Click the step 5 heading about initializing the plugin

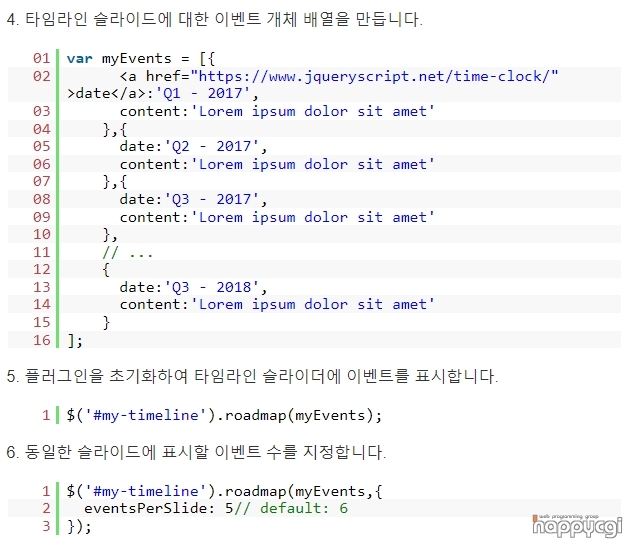[x=252, y=376]
